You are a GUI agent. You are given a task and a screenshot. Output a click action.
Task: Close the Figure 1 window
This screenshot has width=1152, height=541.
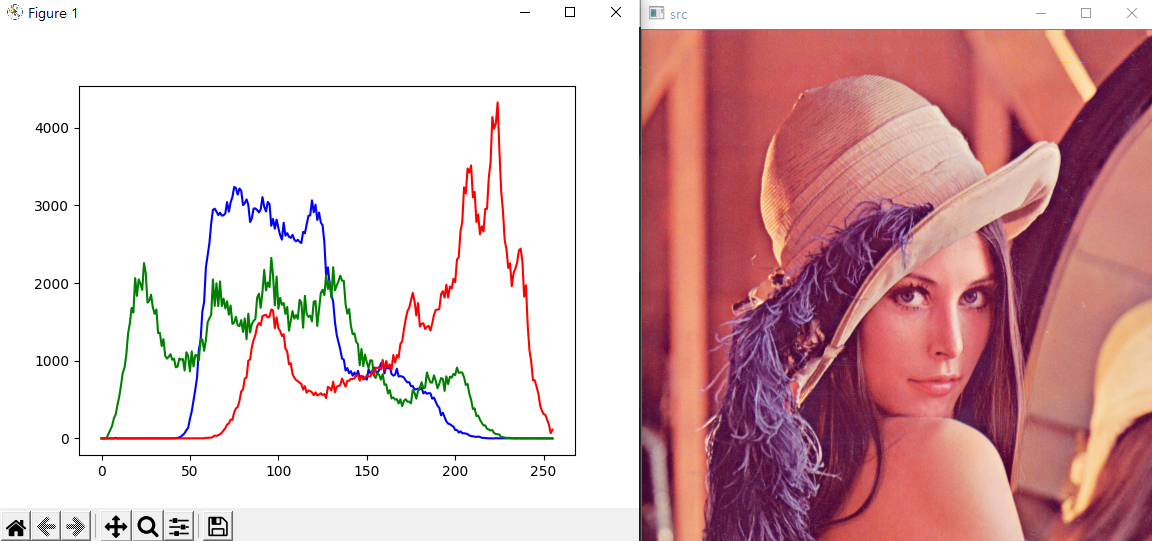pos(616,12)
